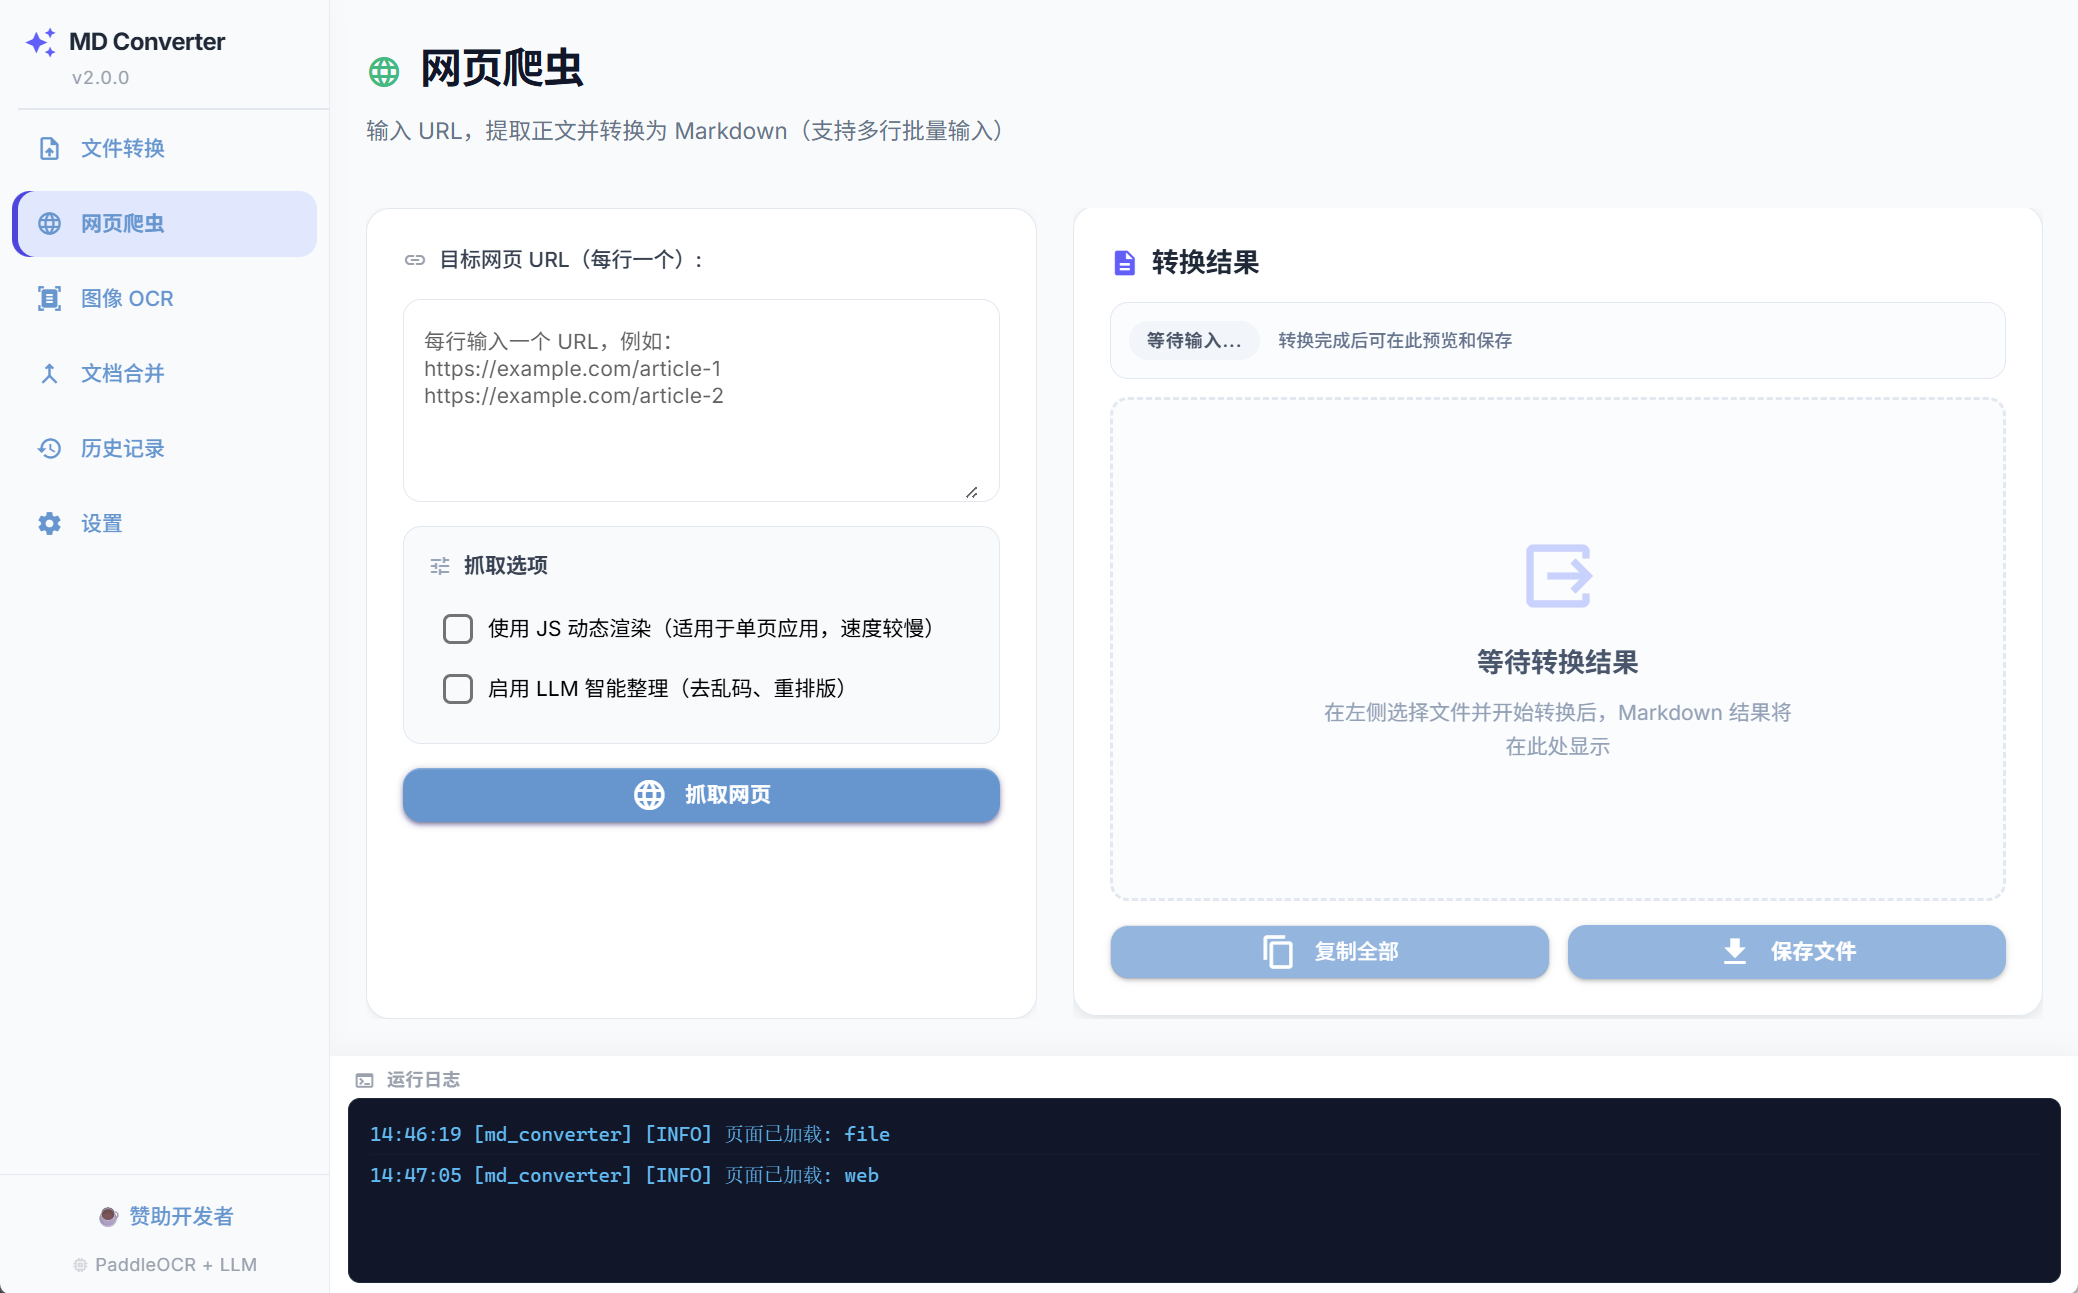Click the MD Converter sparkle logo
The image size is (2078, 1293).
click(39, 42)
